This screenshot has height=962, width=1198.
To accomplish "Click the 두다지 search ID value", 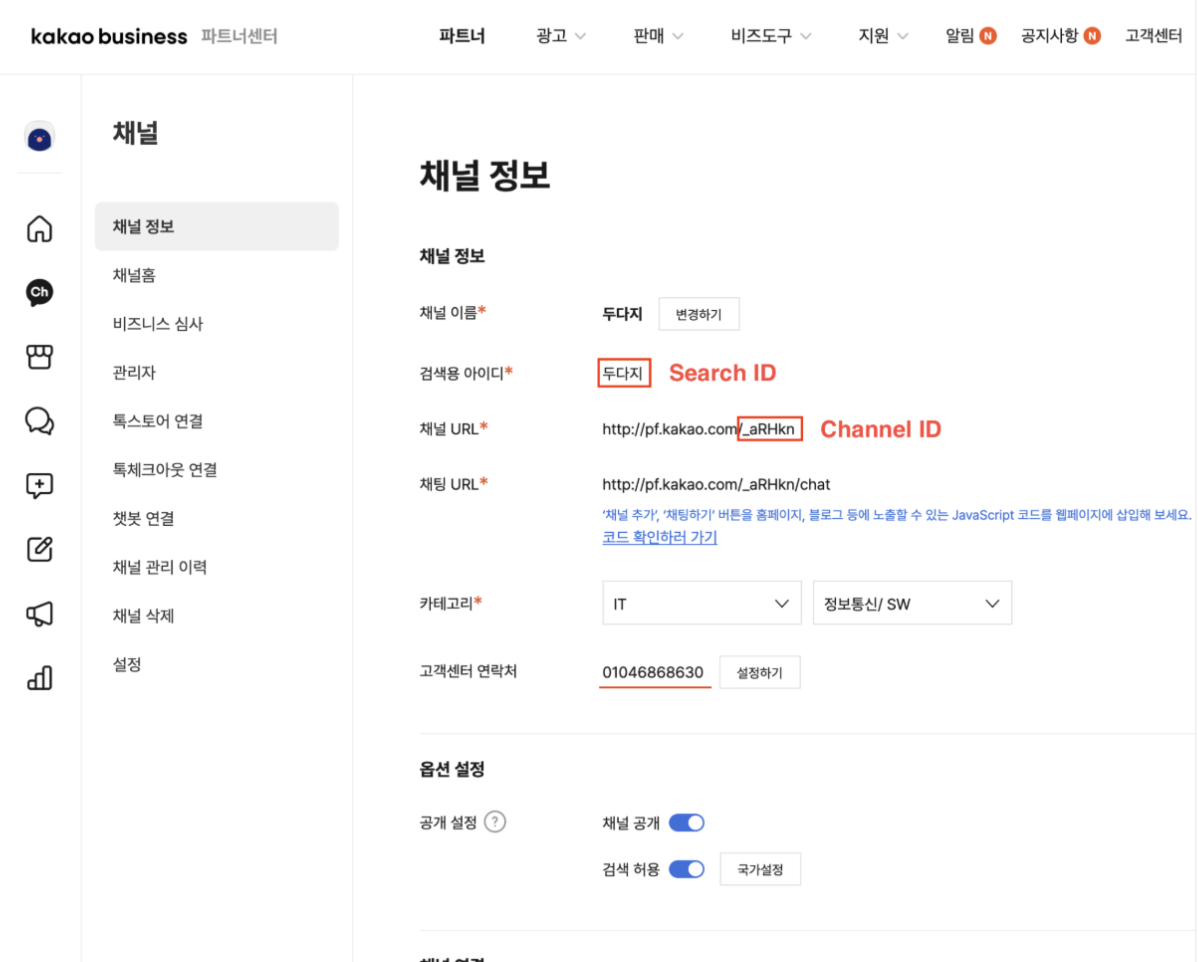I will coord(623,373).
